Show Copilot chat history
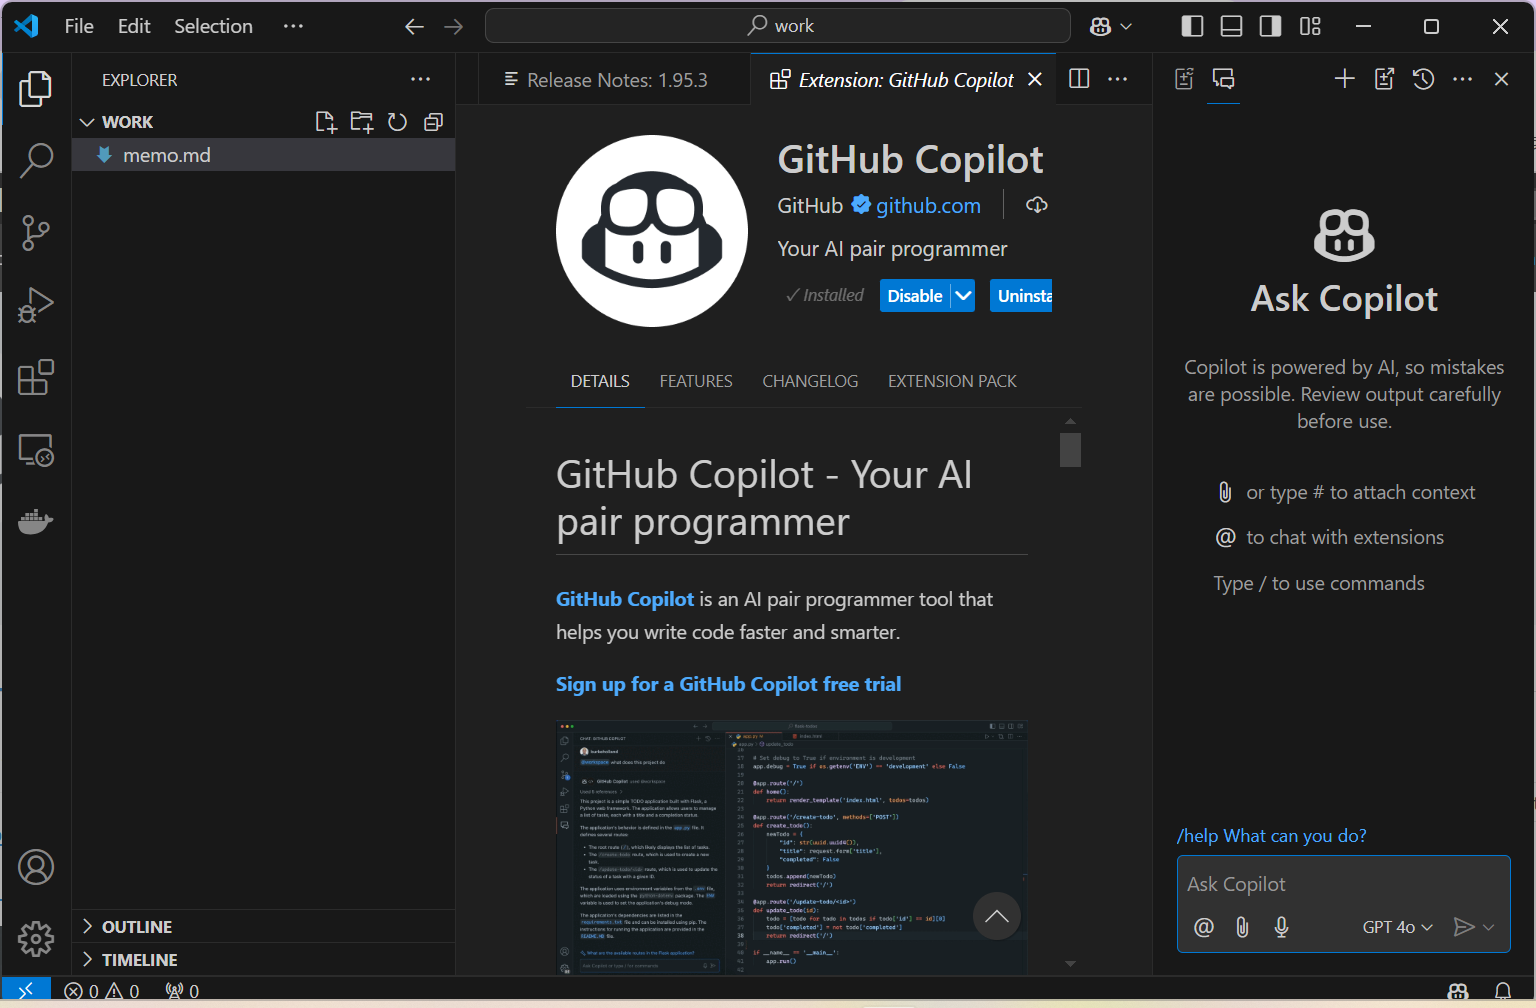The image size is (1536, 1008). [x=1423, y=79]
